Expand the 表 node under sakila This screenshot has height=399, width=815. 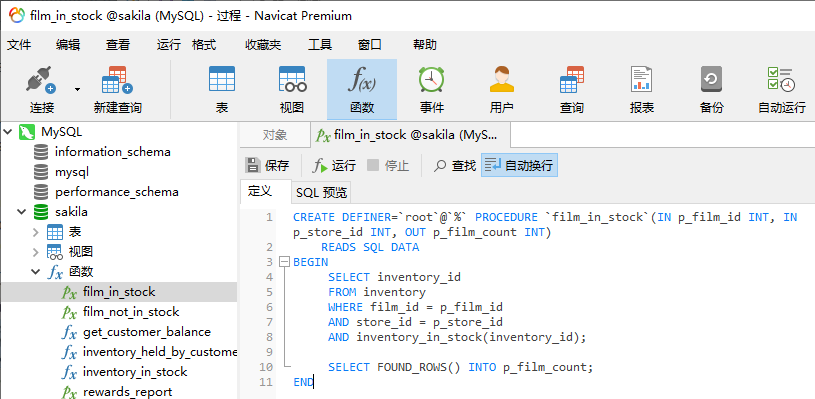tap(35, 232)
